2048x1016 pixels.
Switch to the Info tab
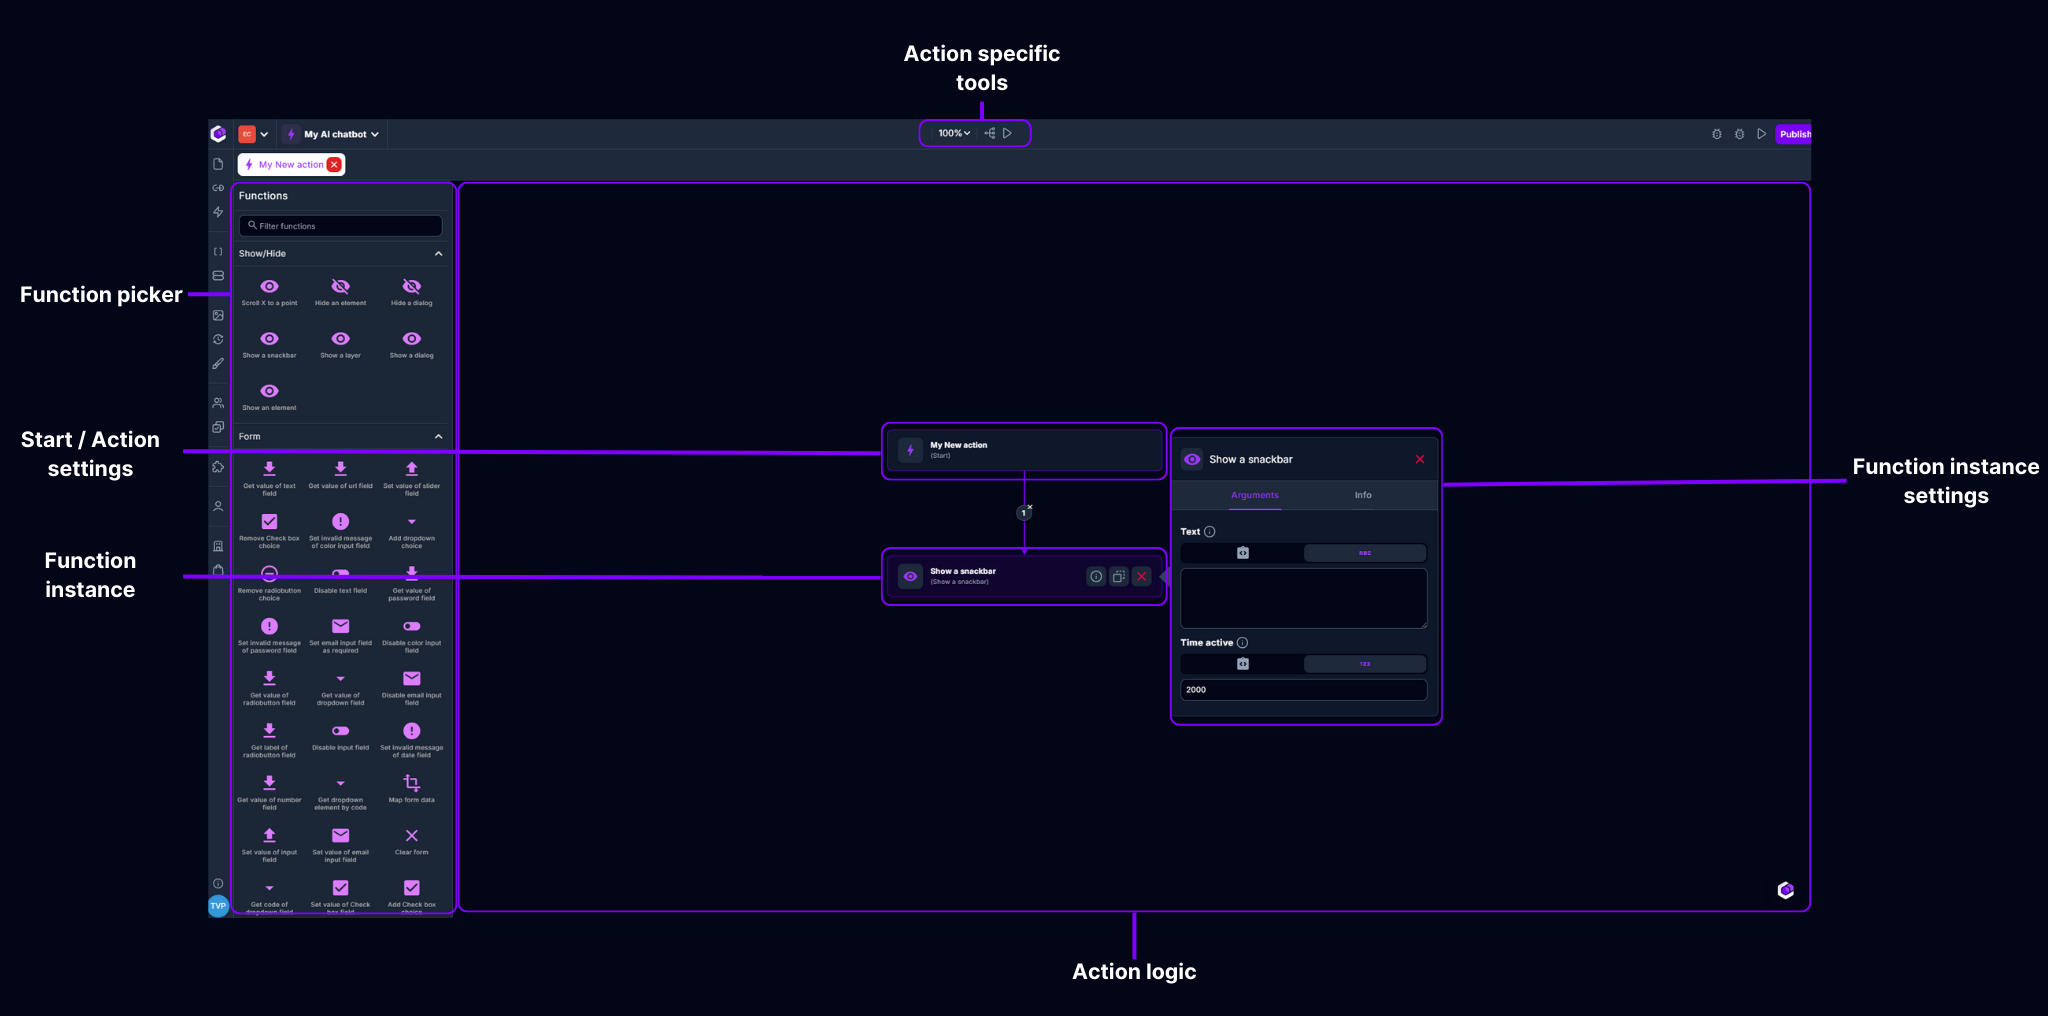coord(1362,495)
